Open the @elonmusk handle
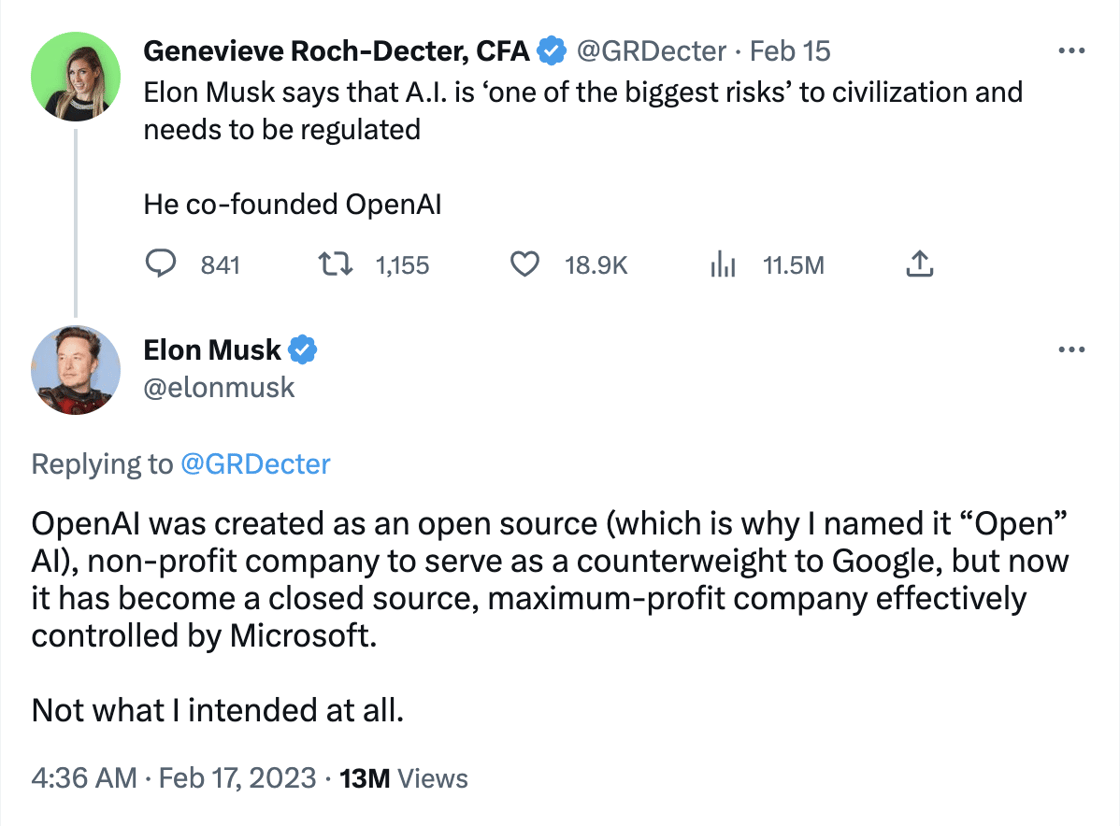 click(x=219, y=387)
